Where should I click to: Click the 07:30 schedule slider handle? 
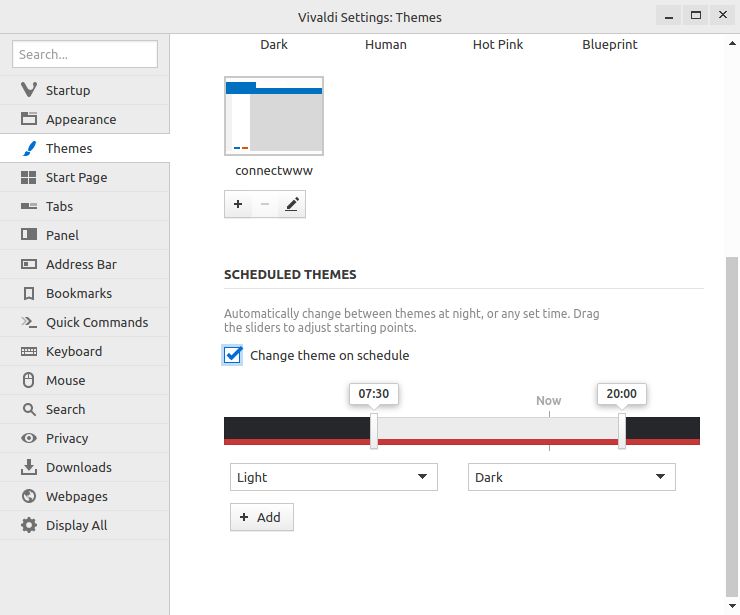tap(374, 431)
